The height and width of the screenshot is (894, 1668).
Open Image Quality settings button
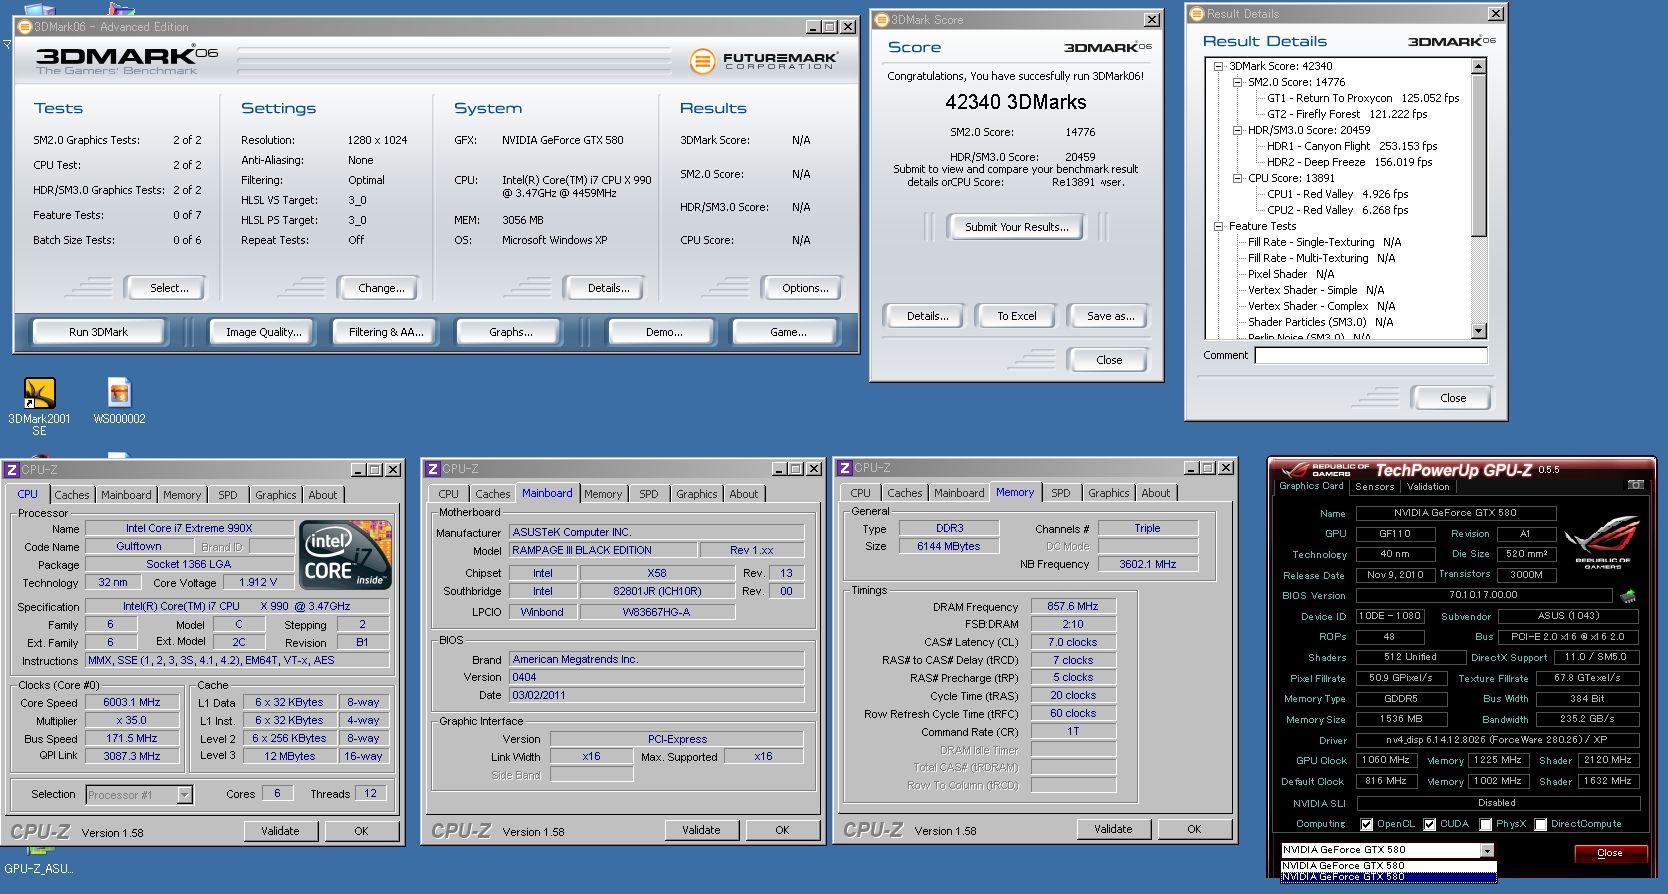(x=263, y=332)
